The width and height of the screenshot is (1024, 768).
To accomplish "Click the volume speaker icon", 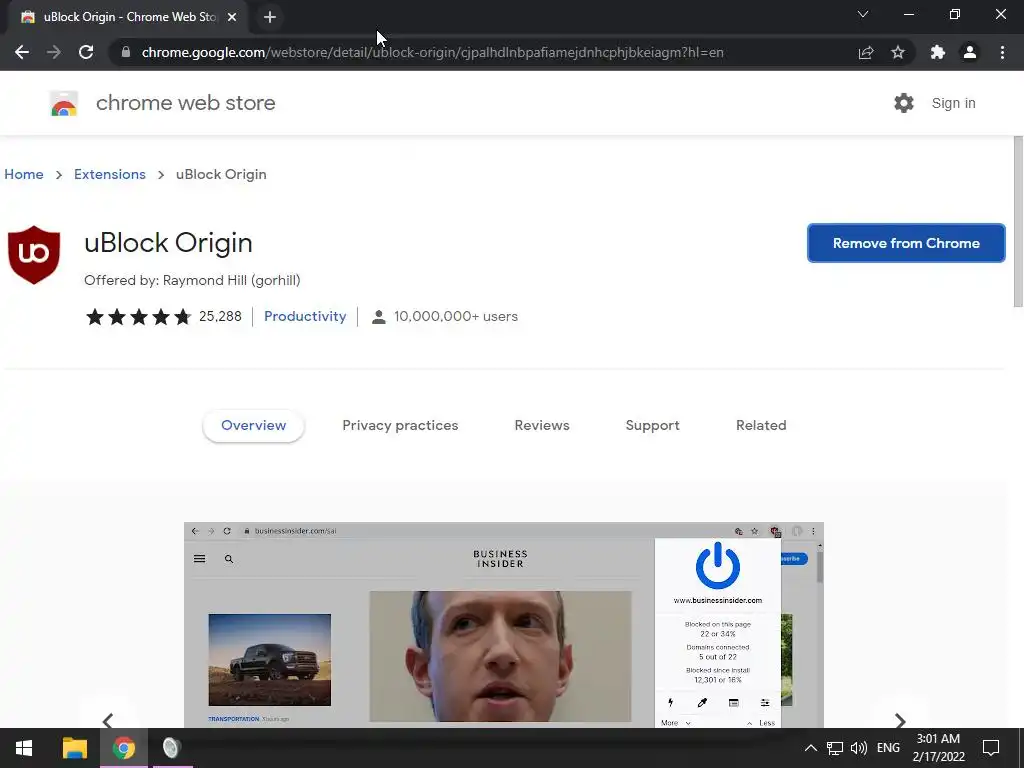I will pyautogui.click(x=859, y=748).
